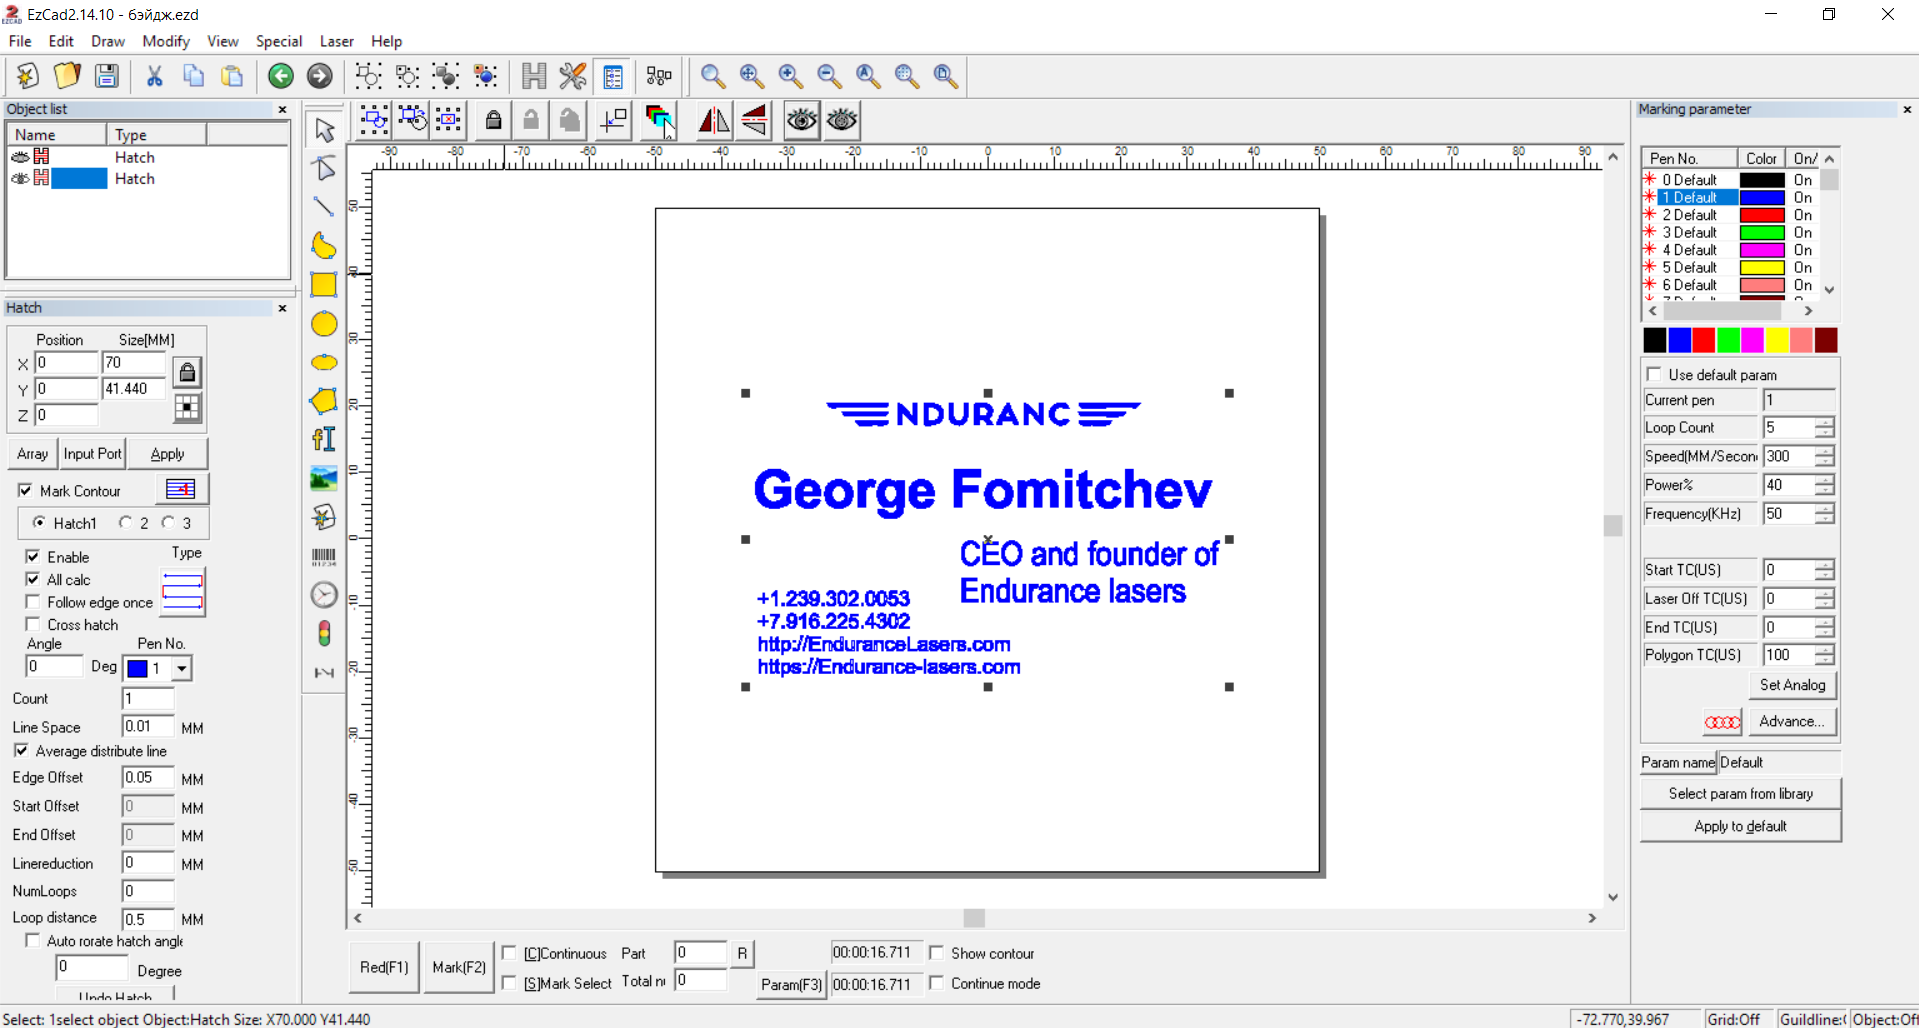This screenshot has height=1028, width=1919.
Task: Click the Speed stepper arrows
Action: coord(1825,456)
